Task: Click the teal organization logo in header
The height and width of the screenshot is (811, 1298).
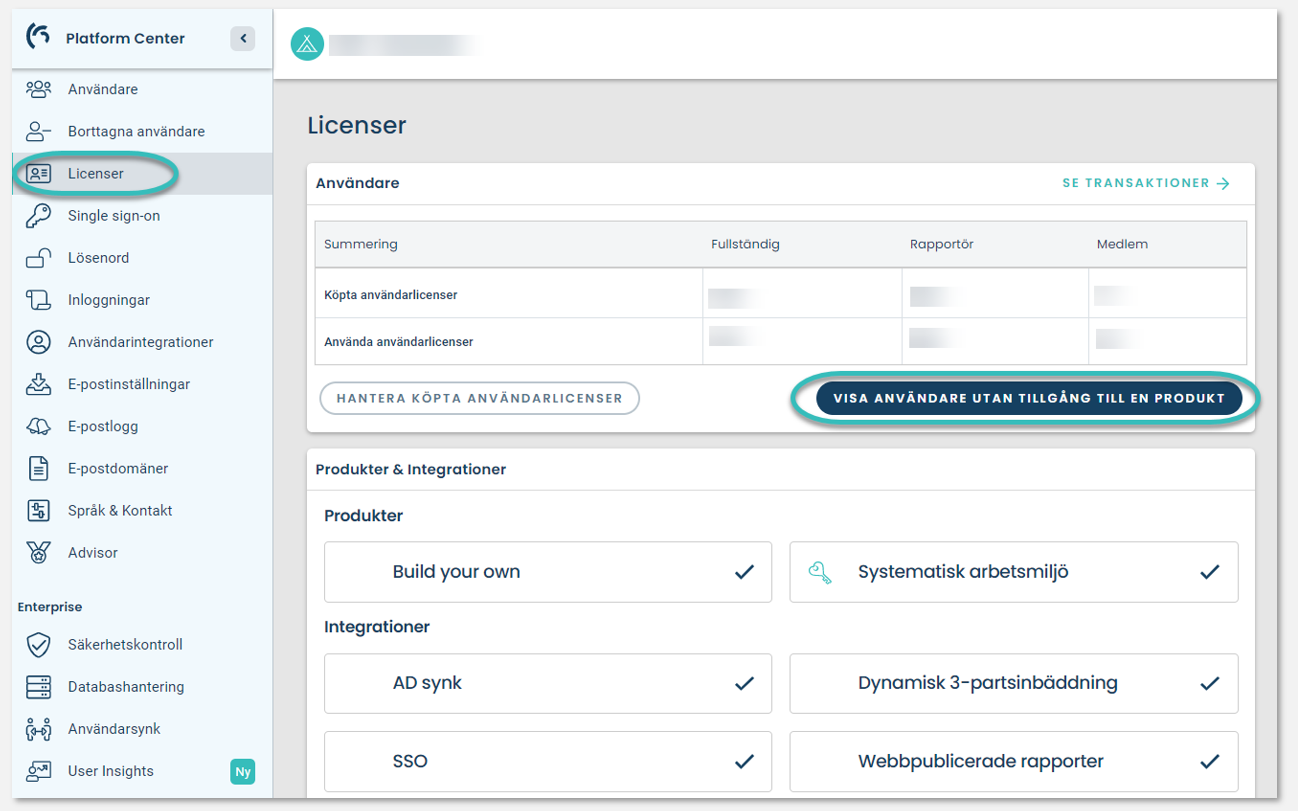Action: pyautogui.click(x=307, y=44)
